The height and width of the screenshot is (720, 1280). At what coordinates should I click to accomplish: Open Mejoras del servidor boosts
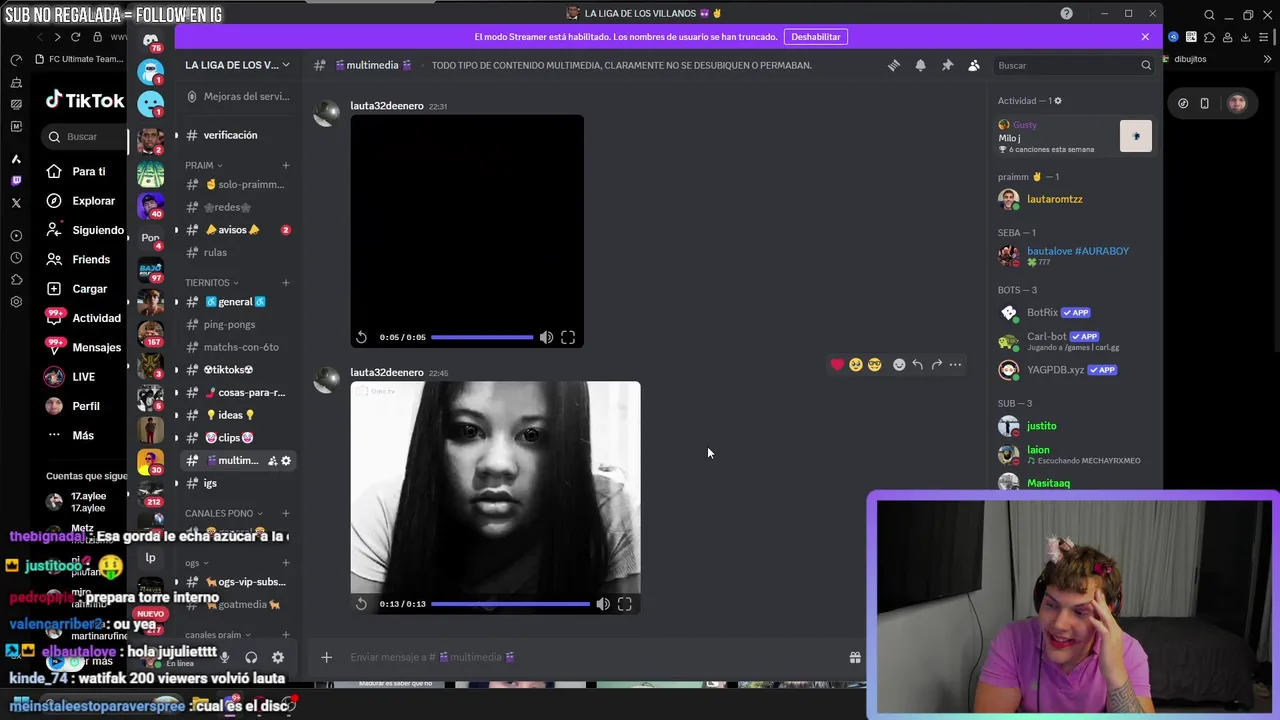coord(237,97)
